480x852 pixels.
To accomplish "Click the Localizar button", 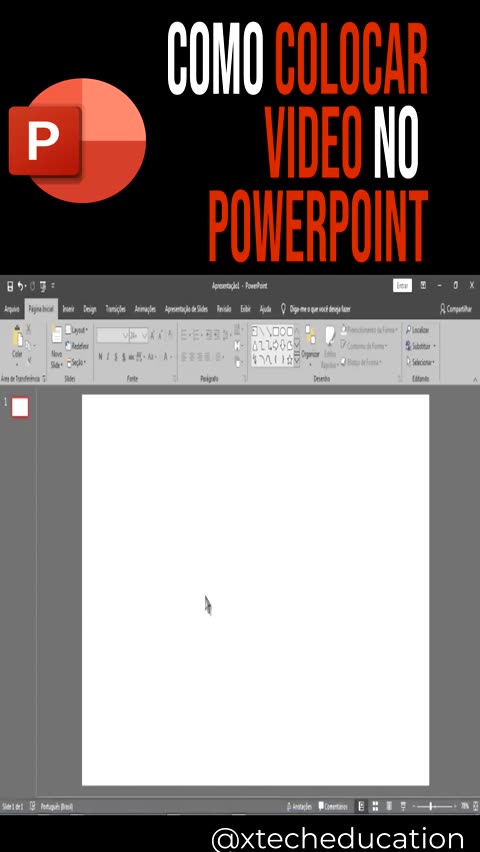I will click(417, 330).
